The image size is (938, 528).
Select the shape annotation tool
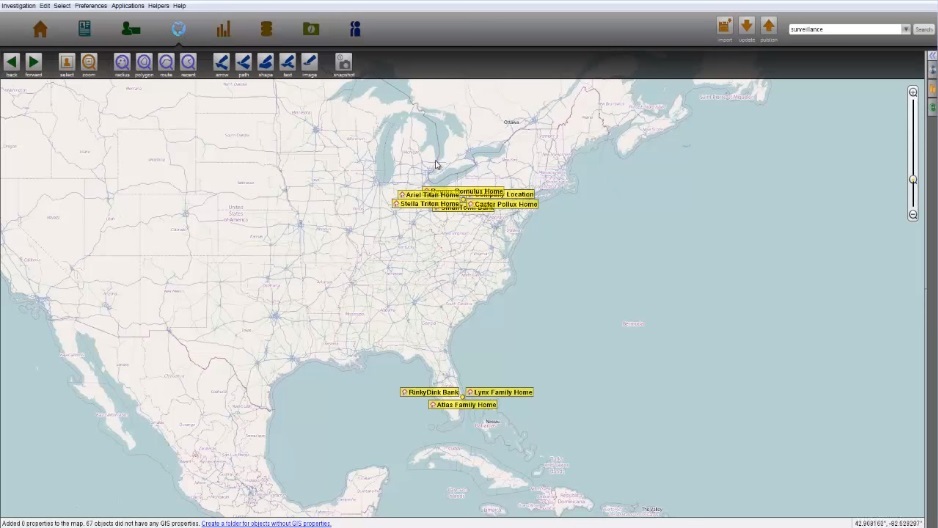click(x=266, y=62)
